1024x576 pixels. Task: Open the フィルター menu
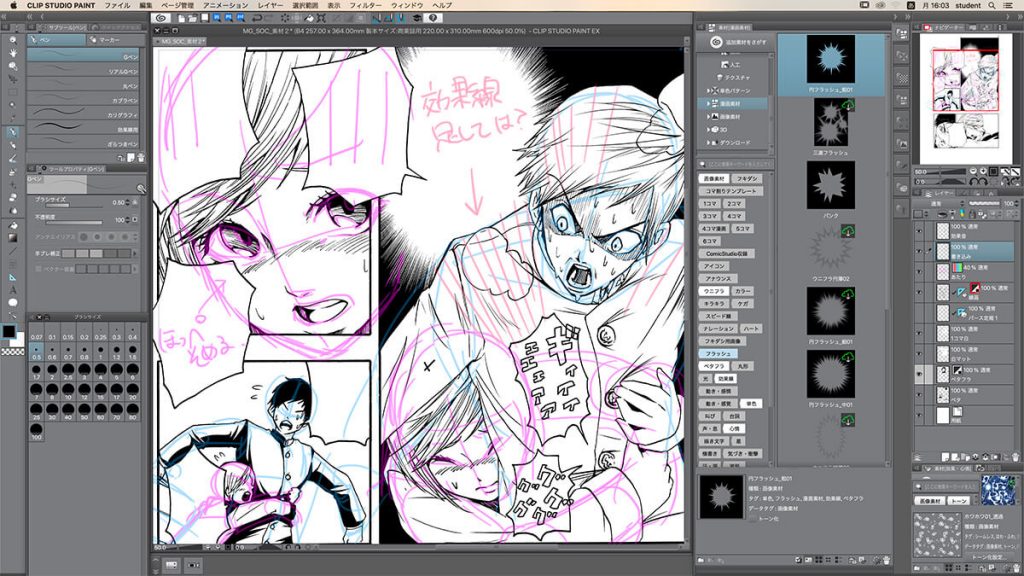366,5
